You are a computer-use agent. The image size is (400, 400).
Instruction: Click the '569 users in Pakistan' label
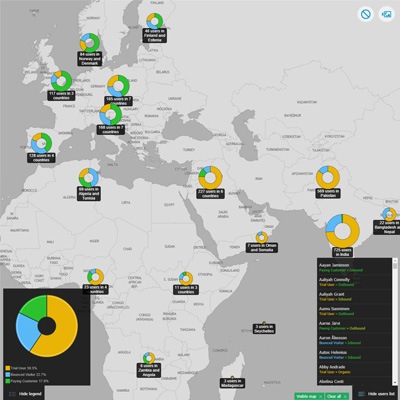tap(328, 193)
